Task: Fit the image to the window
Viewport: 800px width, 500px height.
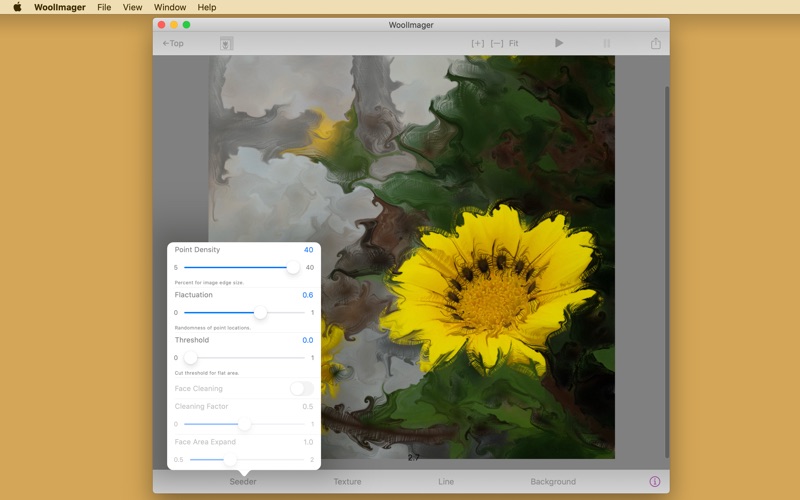Action: 513,43
